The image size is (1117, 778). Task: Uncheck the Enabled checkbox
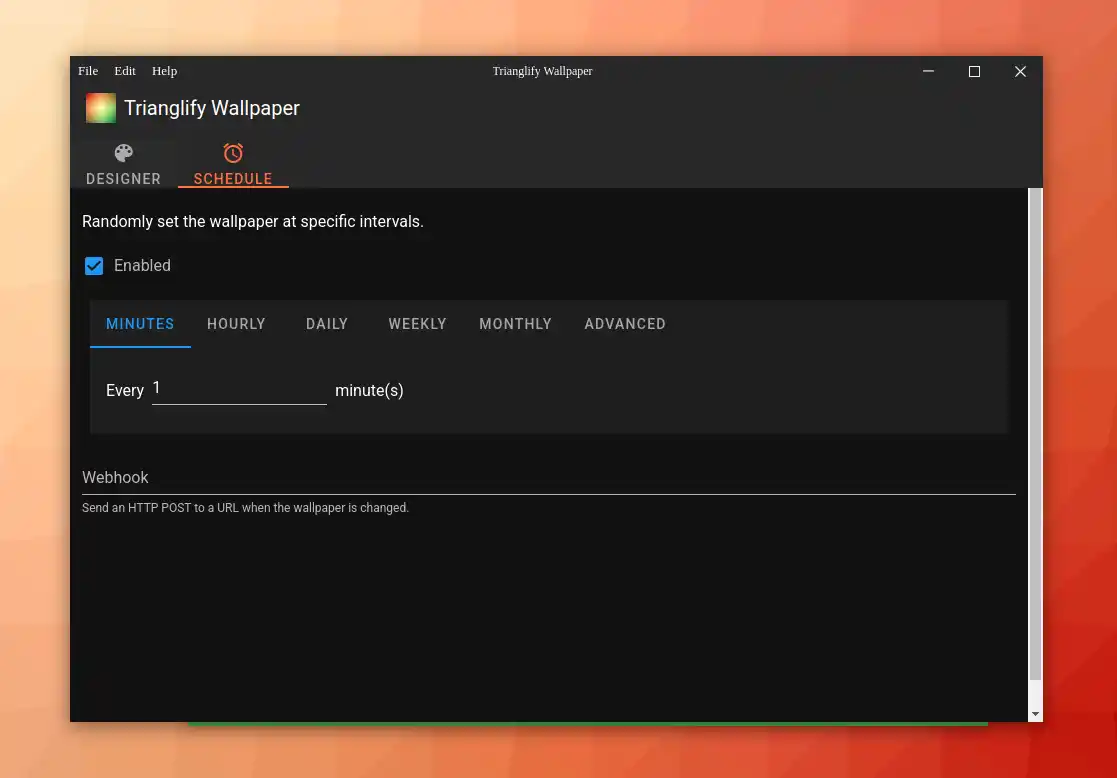click(x=94, y=266)
